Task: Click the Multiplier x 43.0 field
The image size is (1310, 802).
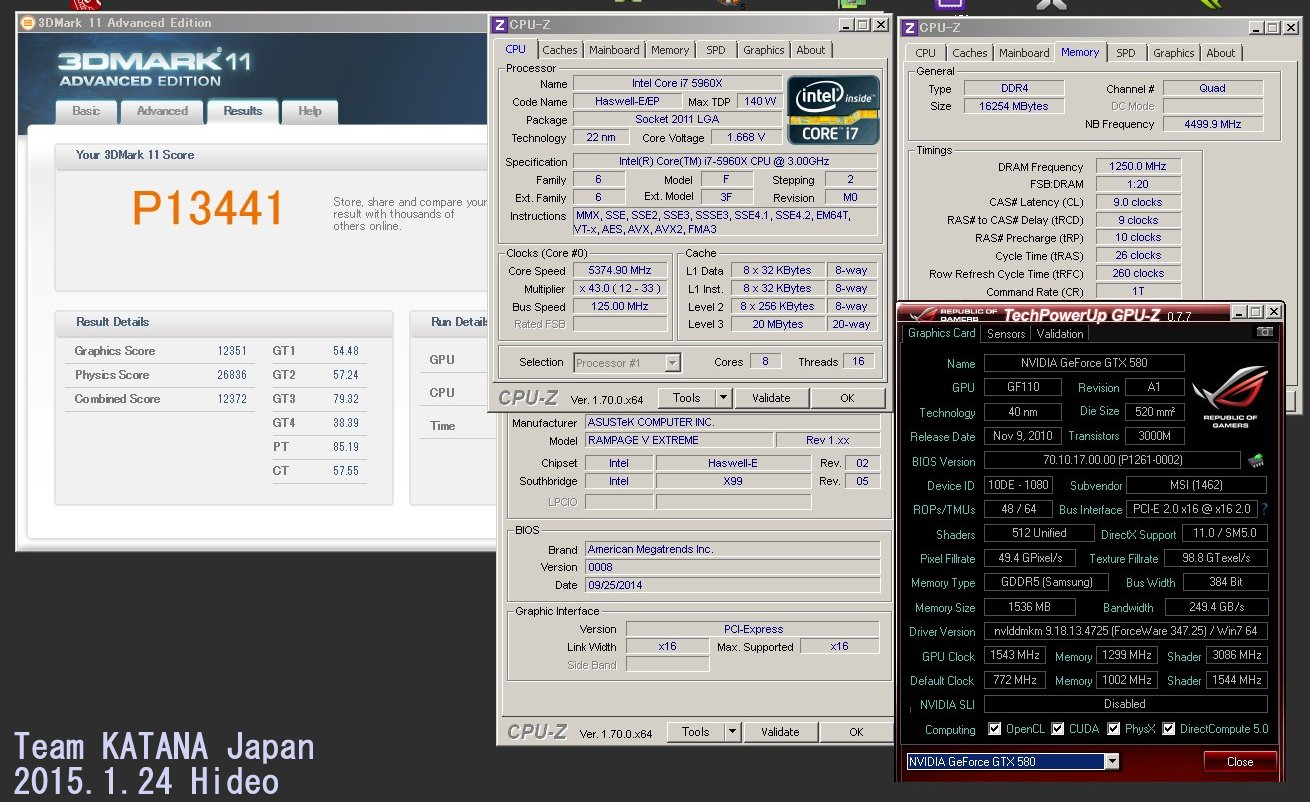Action: tap(621, 289)
